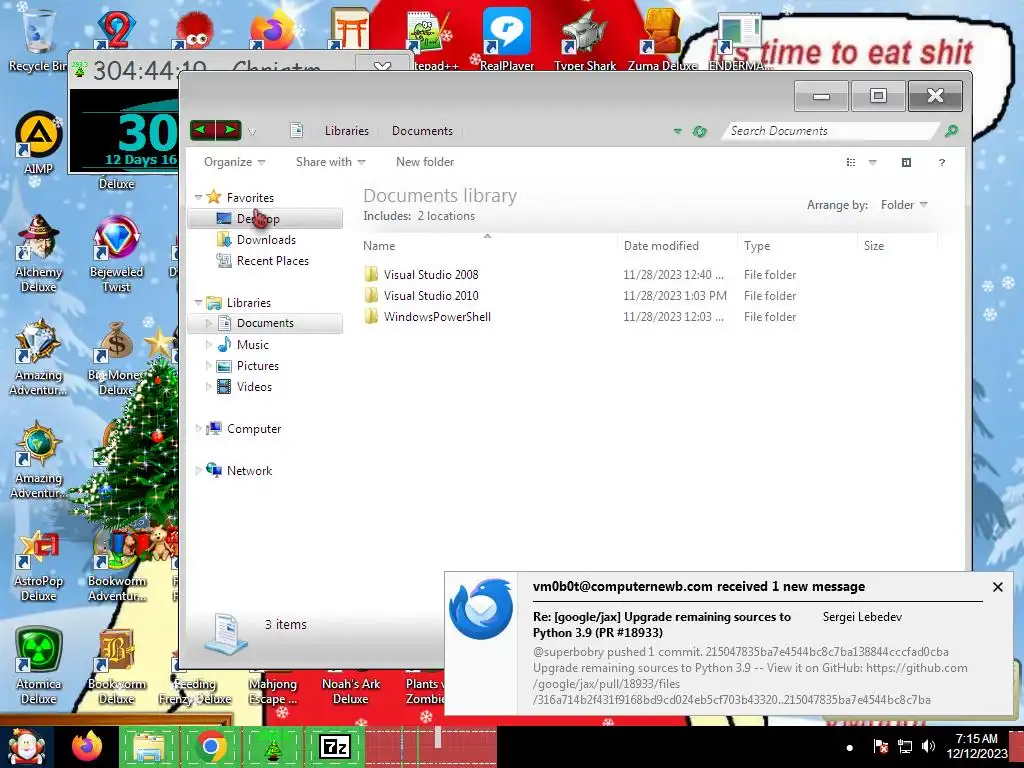The image size is (1024, 768).
Task: Select Videos library in navigation pane
Action: 254,387
